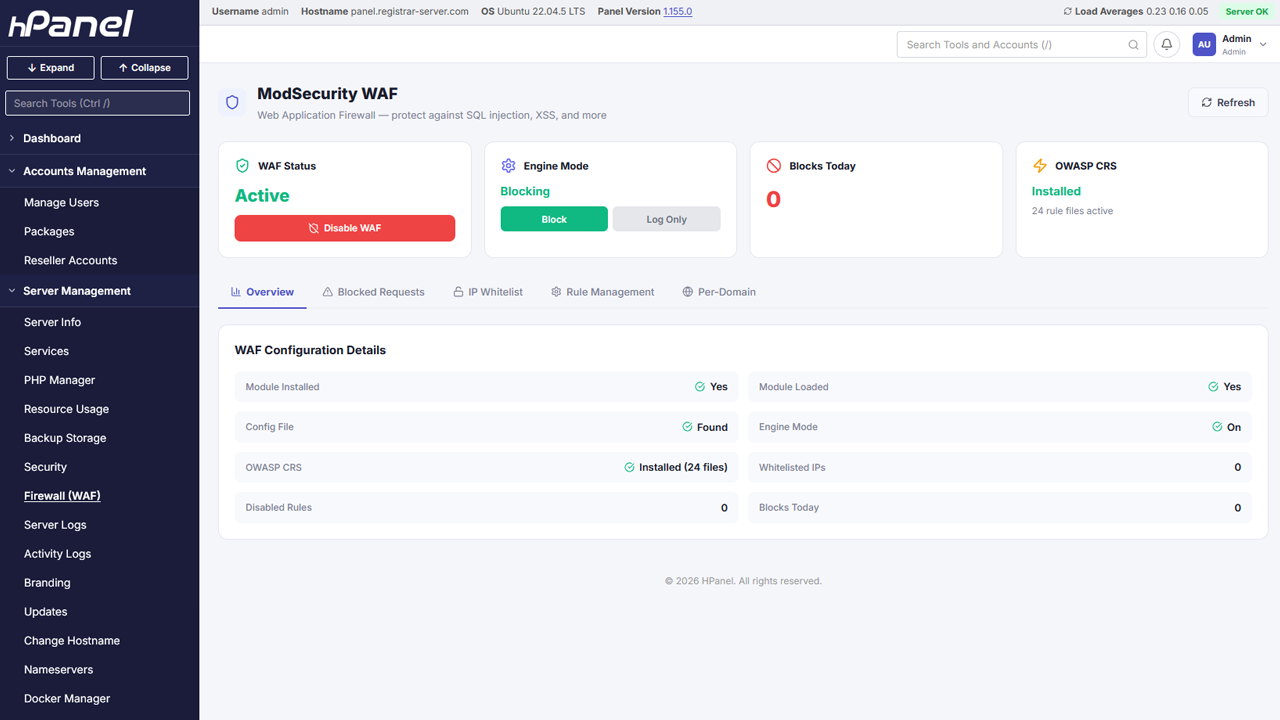1280x720 pixels.
Task: Open Reseller Accounts in sidebar
Action: (x=71, y=260)
